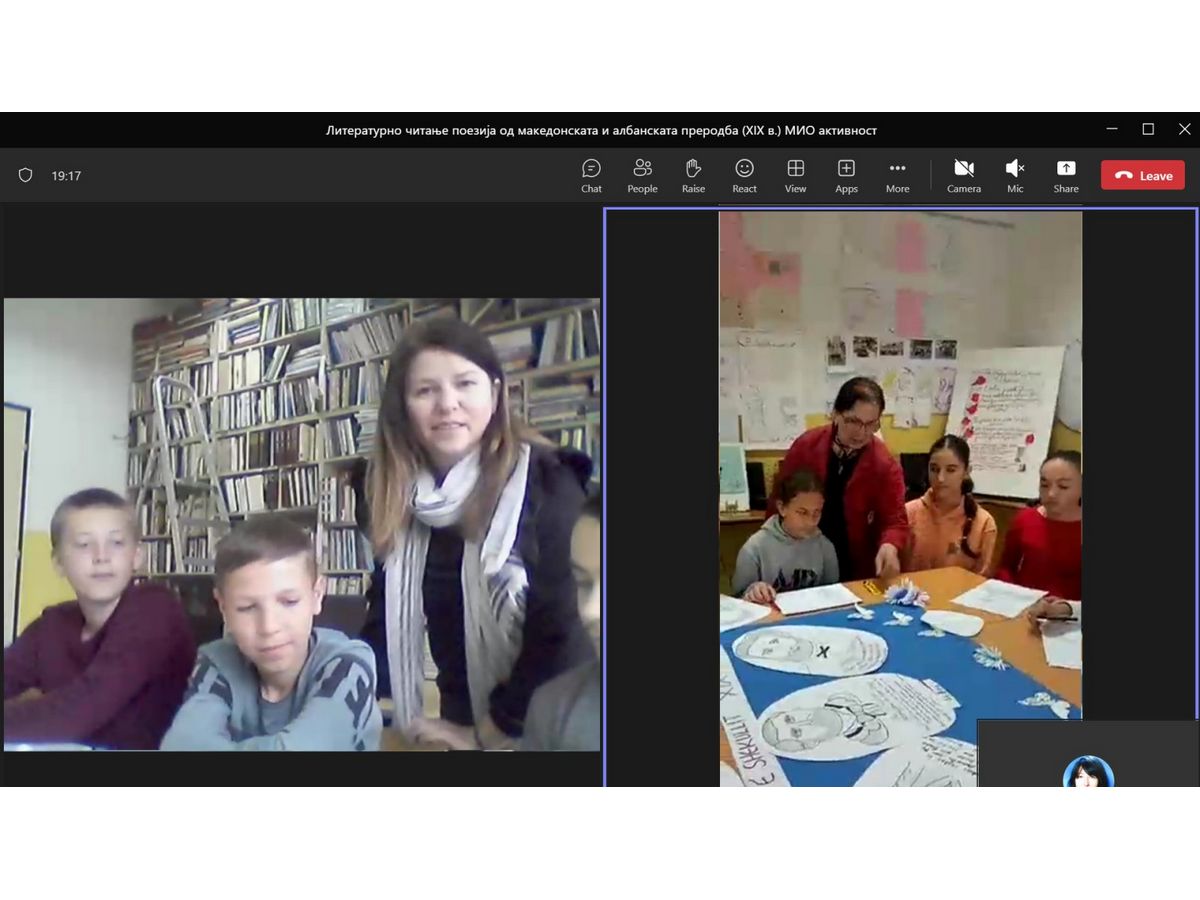Raise your hand in the meeting
Image resolution: width=1200 pixels, height=900 pixels.
pyautogui.click(x=693, y=175)
